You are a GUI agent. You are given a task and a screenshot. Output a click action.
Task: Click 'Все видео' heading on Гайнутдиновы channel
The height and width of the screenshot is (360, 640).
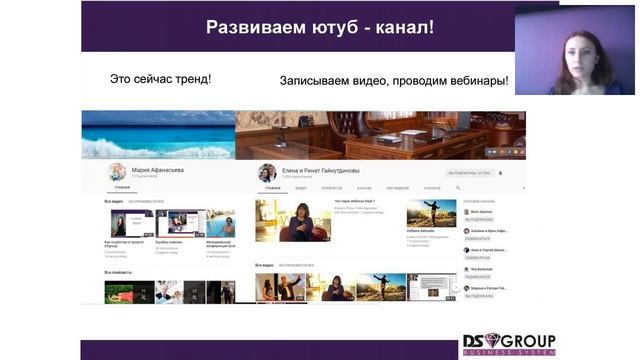[264, 265]
